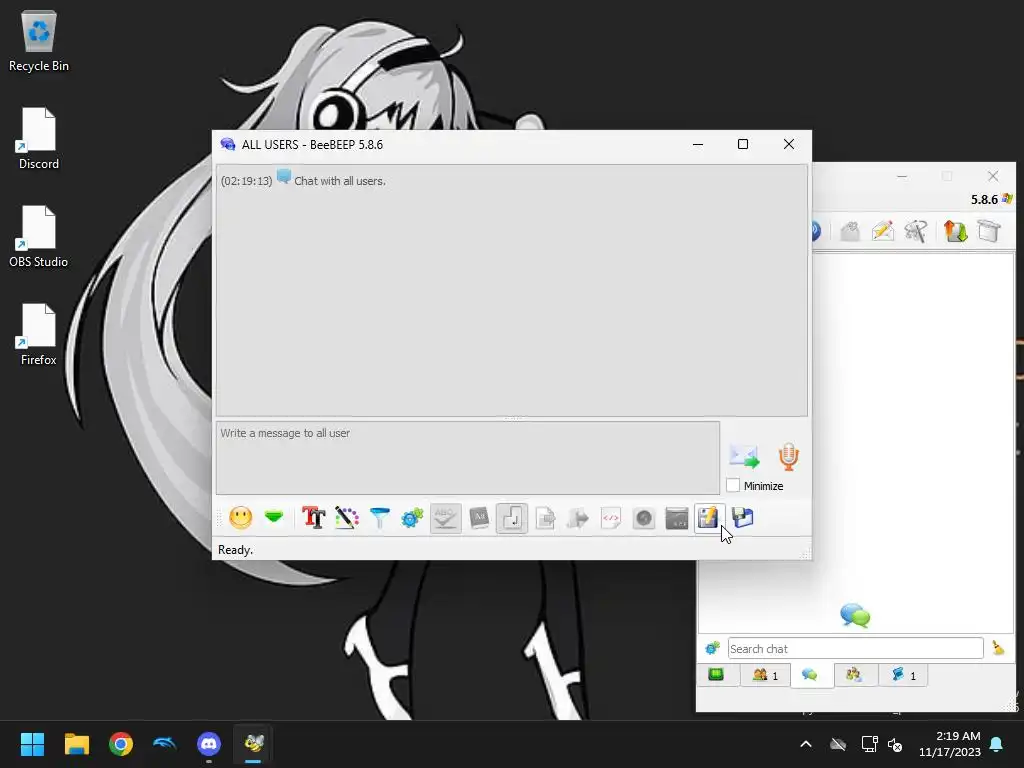1024x768 pixels.
Task: Select the OBS Studio desktop shortcut
Action: pyautogui.click(x=39, y=236)
